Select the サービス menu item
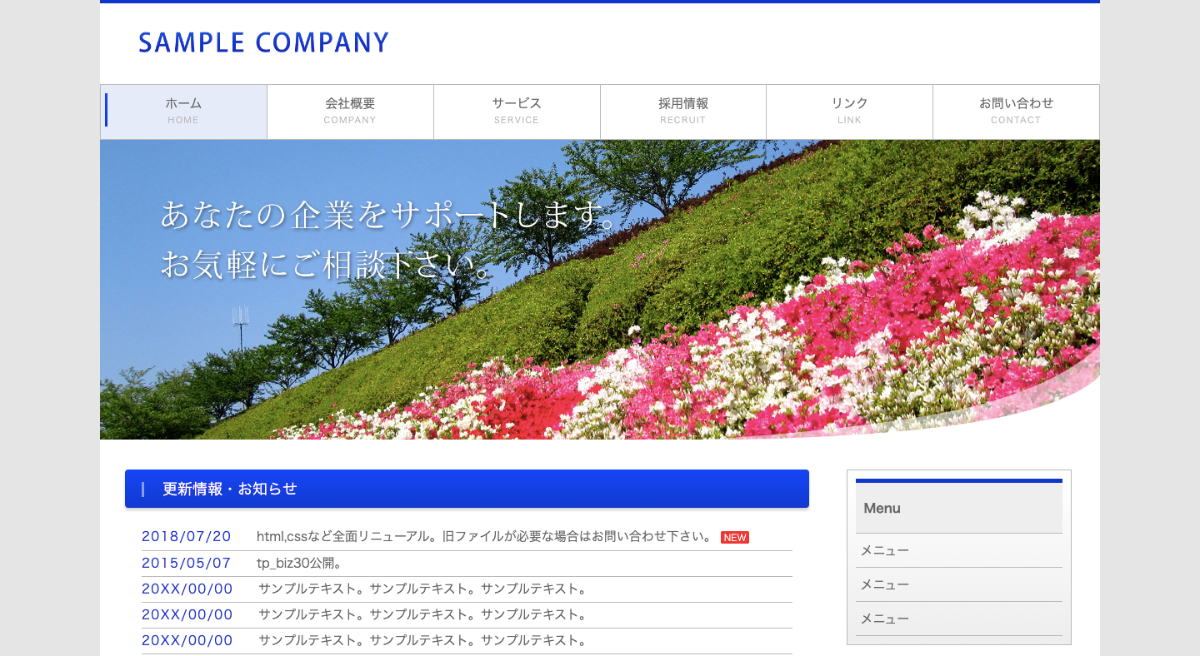The width and height of the screenshot is (1200, 656). [516, 111]
